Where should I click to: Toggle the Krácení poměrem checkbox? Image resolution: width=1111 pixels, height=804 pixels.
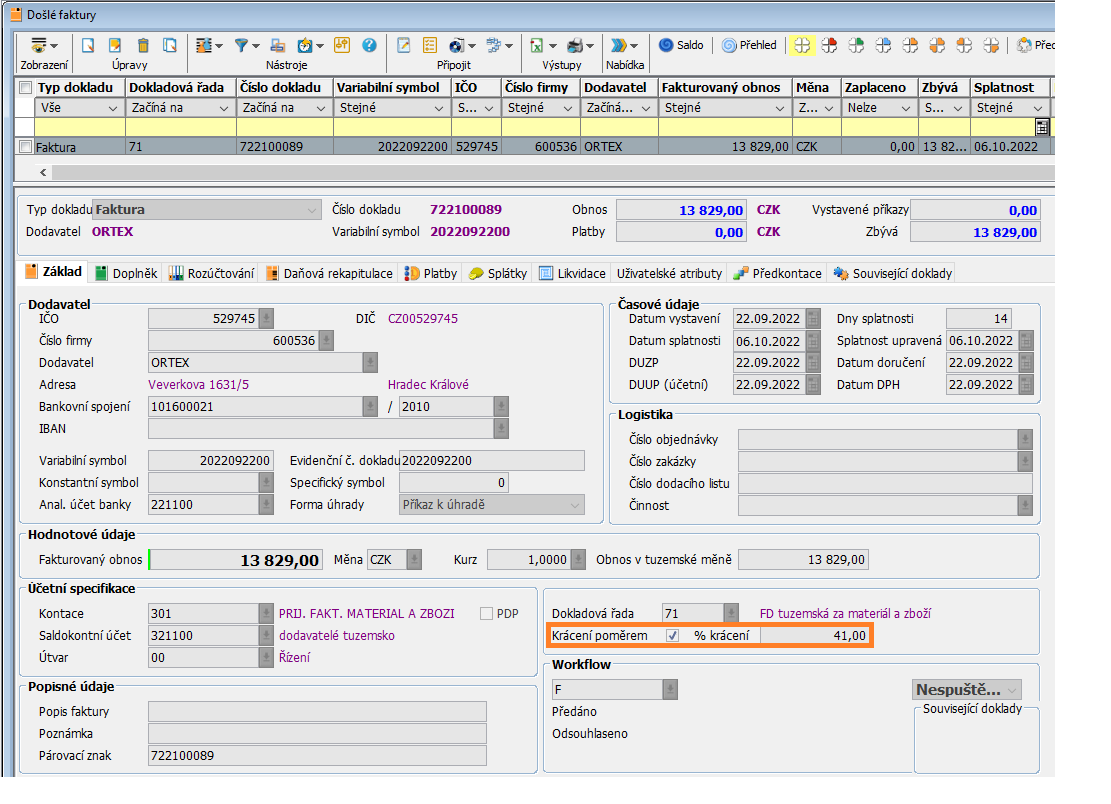(673, 636)
